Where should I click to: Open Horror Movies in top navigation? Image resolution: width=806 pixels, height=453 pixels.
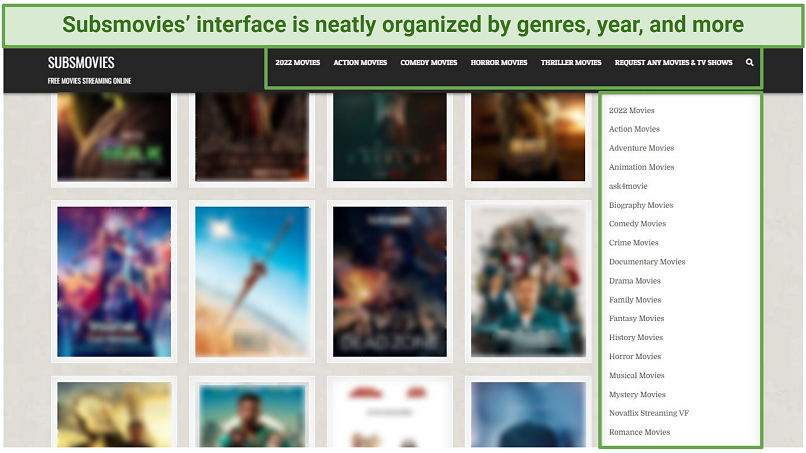tap(499, 62)
